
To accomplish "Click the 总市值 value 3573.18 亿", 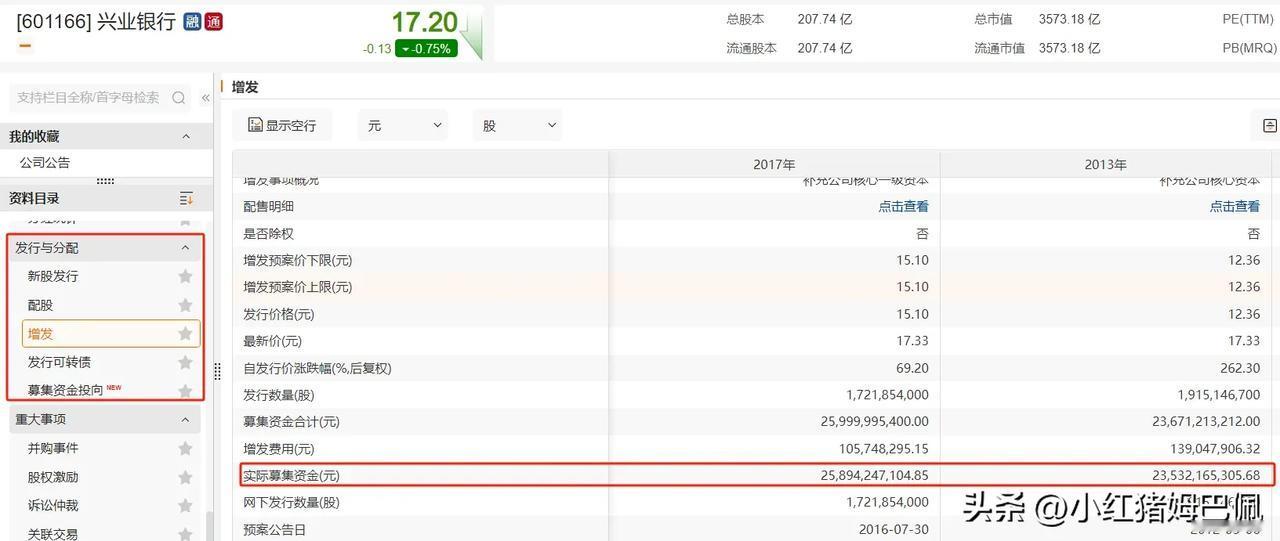I will 1069,19.
